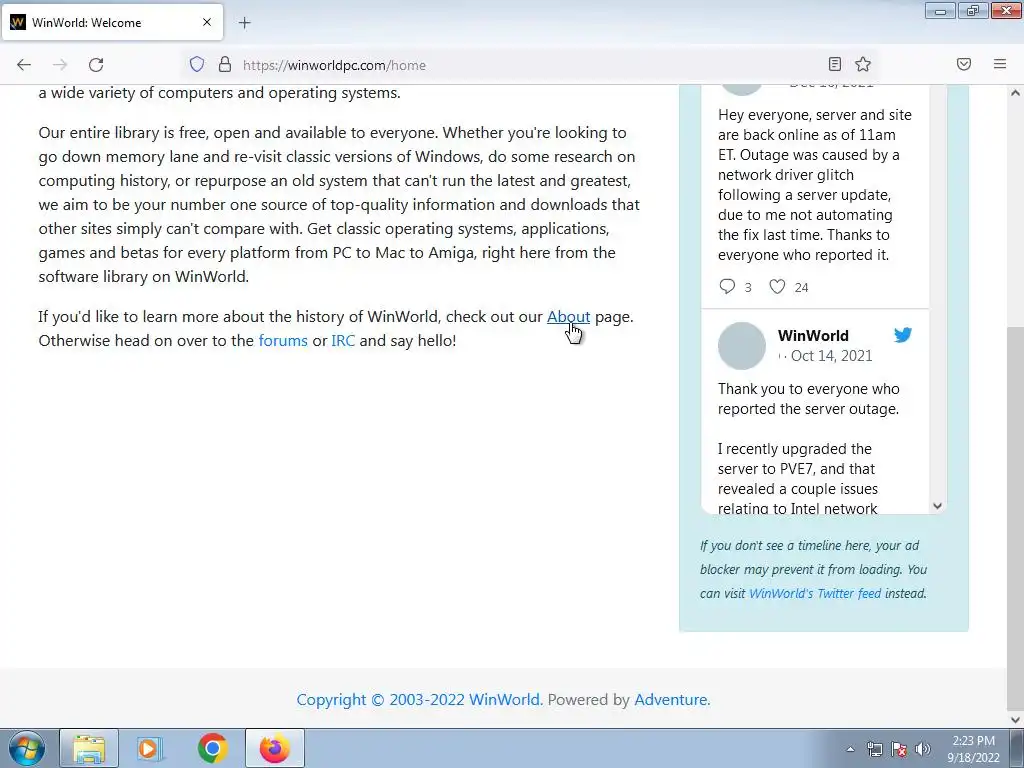This screenshot has height=768, width=1024.
Task: Open the Firefox hamburger menu
Action: click(x=1000, y=64)
